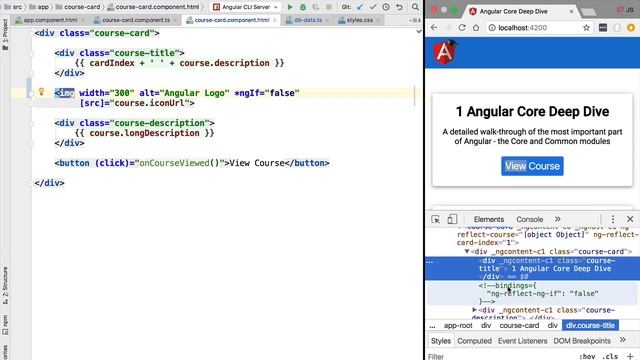Close the Angular Core Deep Dive browser tab
The width and height of the screenshot is (640, 360).
click(571, 11)
